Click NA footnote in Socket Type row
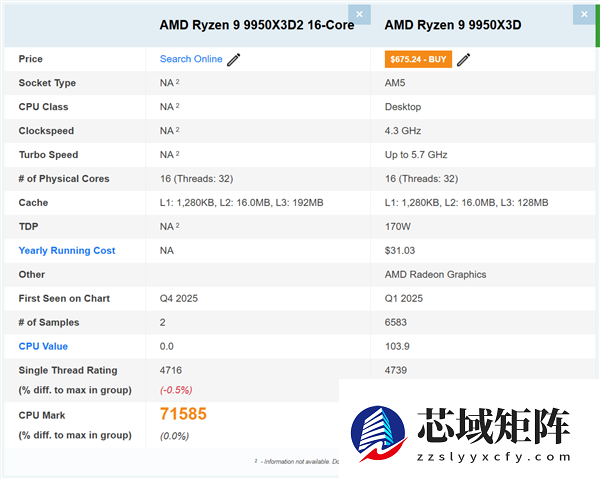The width and height of the screenshot is (600, 479). 170,83
